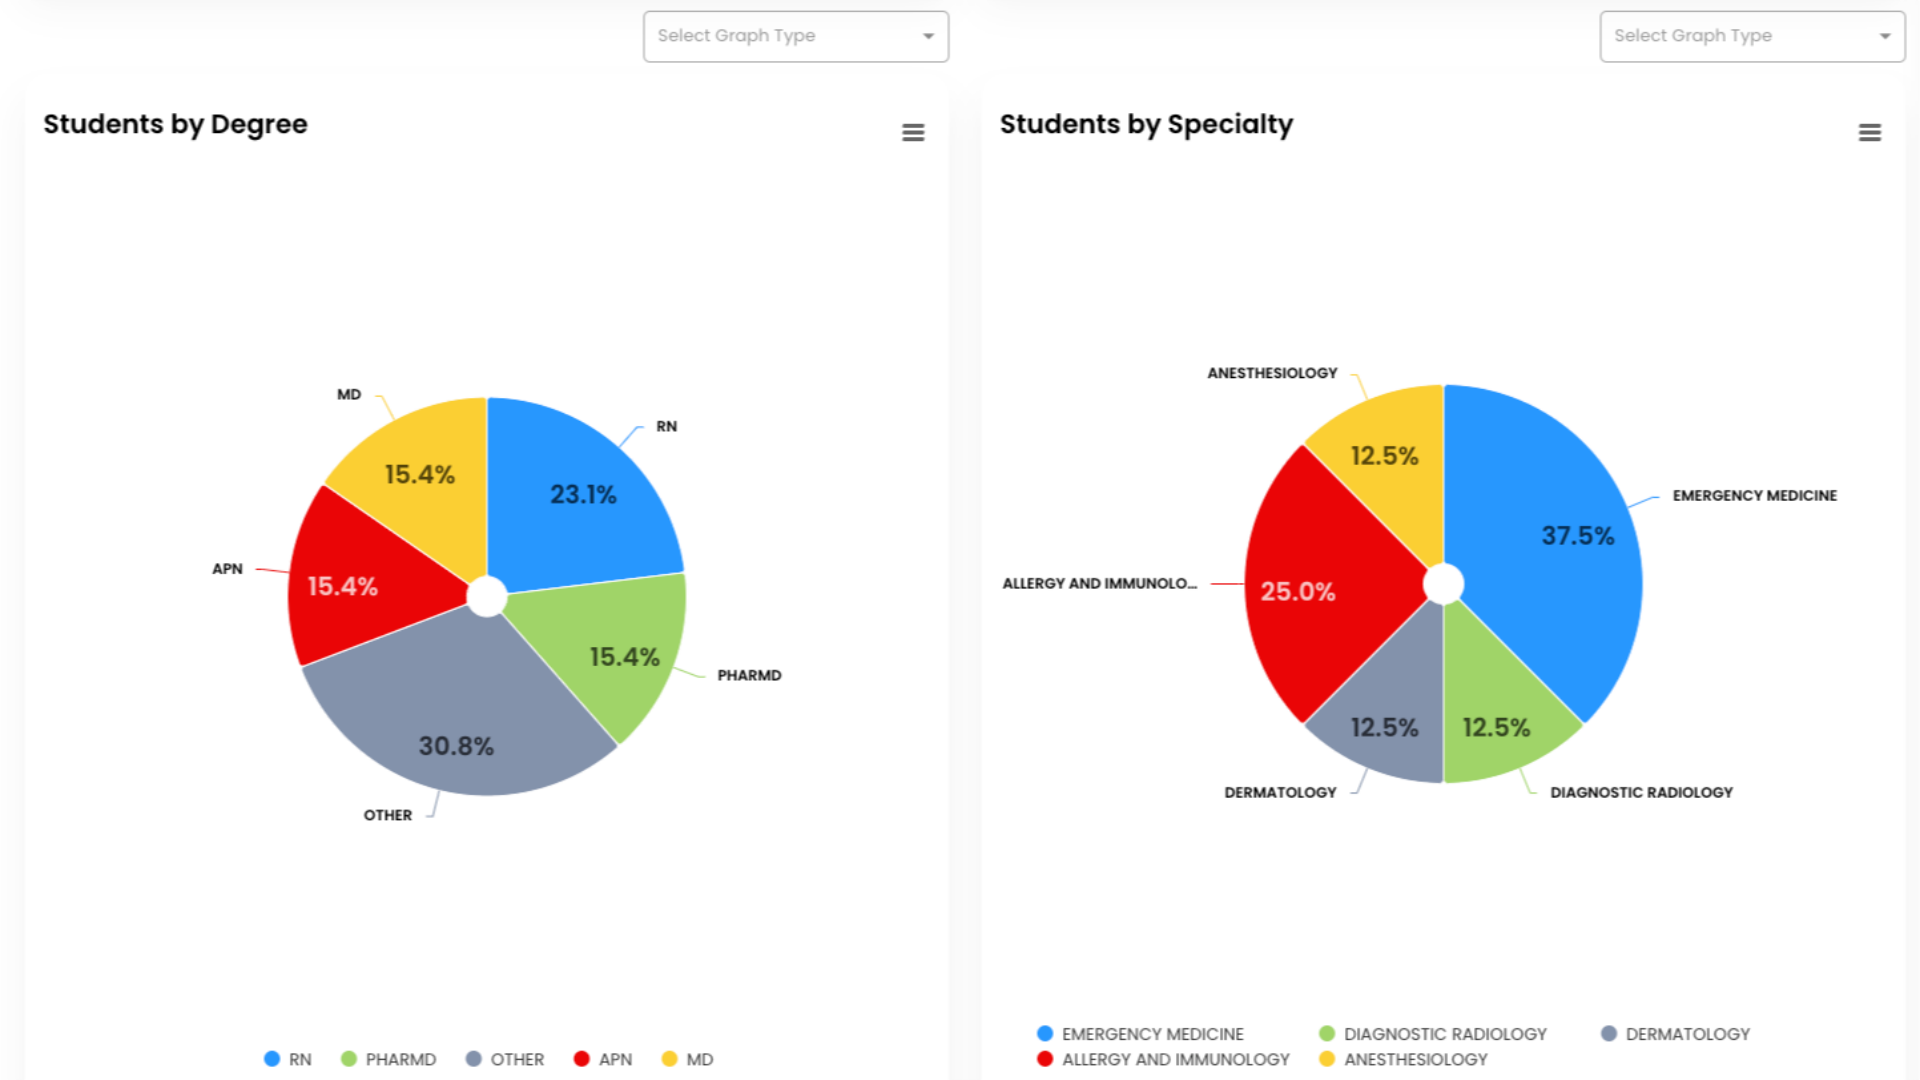
Task: Click the hamburger menu icon on Students by Specialty
Action: pos(1869,133)
